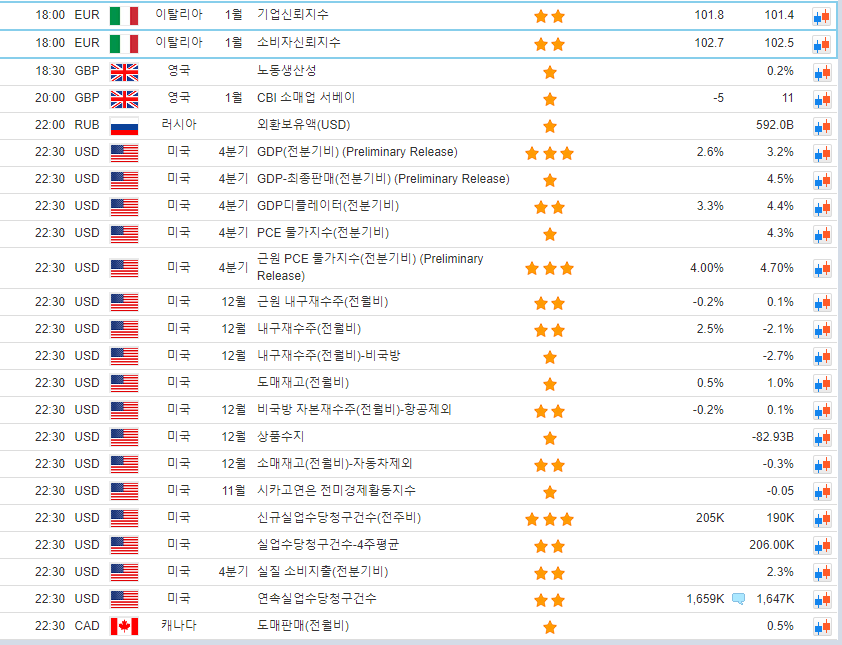
Task: Open chart icon for 도매판매(전월비) row
Action: [x=821, y=626]
